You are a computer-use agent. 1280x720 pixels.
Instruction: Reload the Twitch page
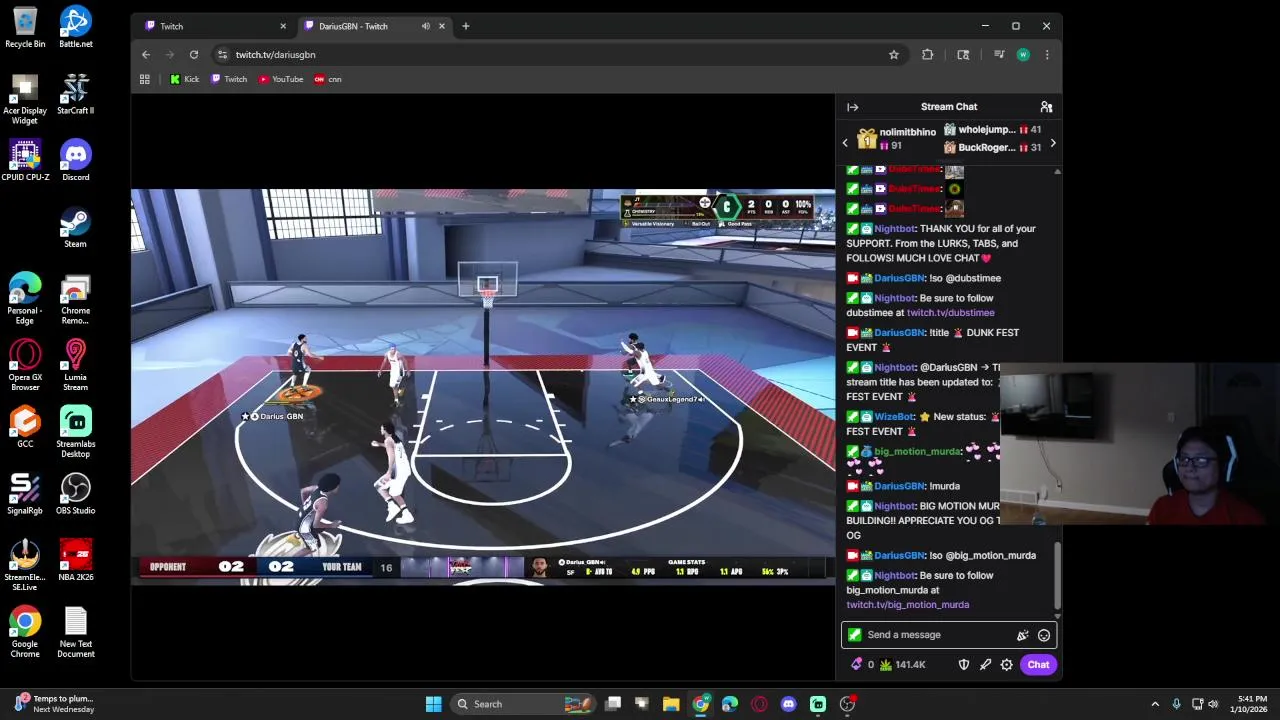pyautogui.click(x=194, y=55)
